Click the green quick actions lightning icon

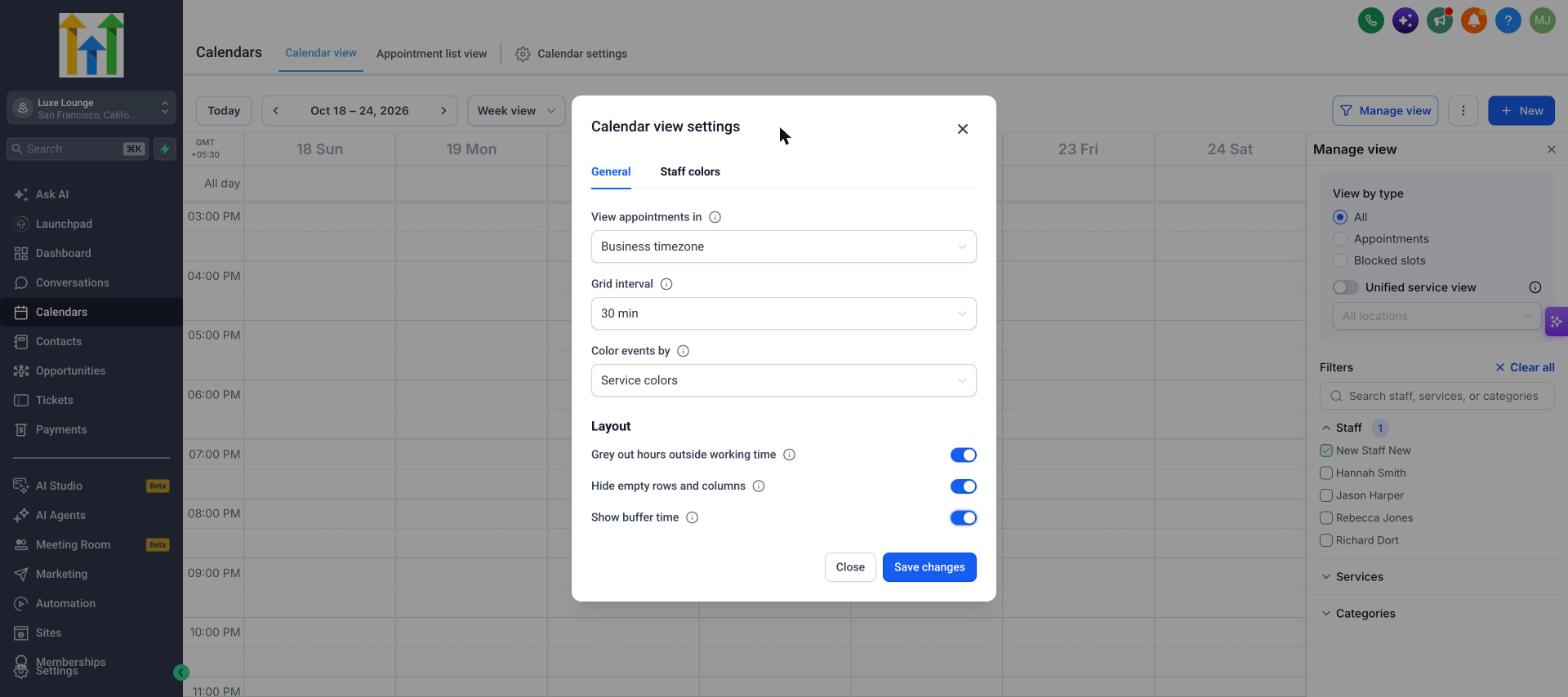[x=165, y=149]
